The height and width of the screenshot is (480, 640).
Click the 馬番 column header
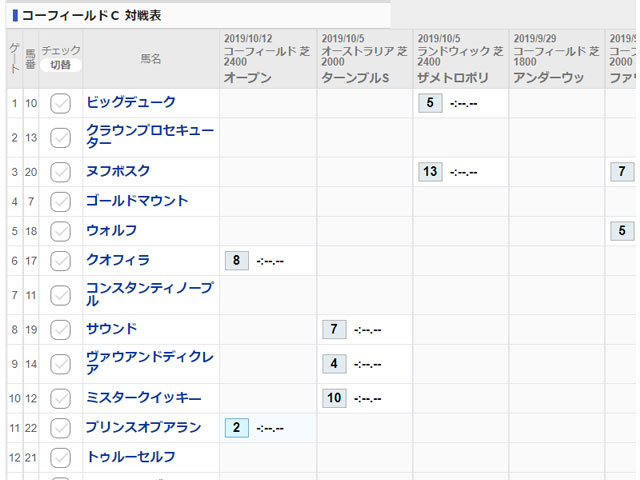31,59
